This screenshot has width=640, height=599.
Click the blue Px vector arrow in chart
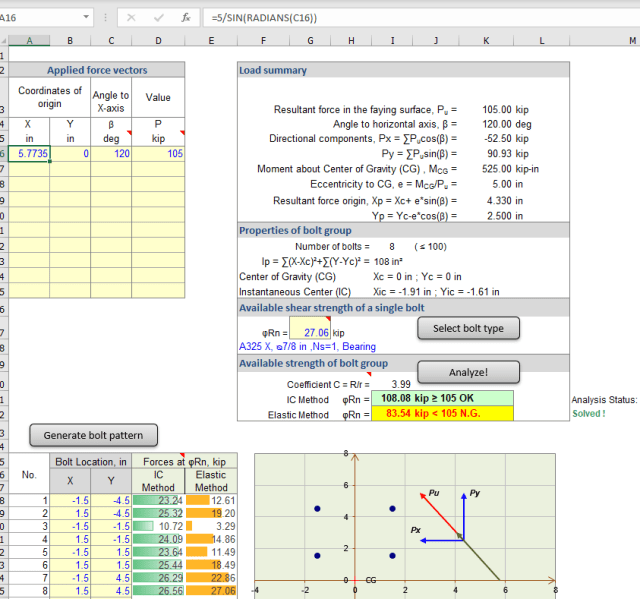coord(440,540)
